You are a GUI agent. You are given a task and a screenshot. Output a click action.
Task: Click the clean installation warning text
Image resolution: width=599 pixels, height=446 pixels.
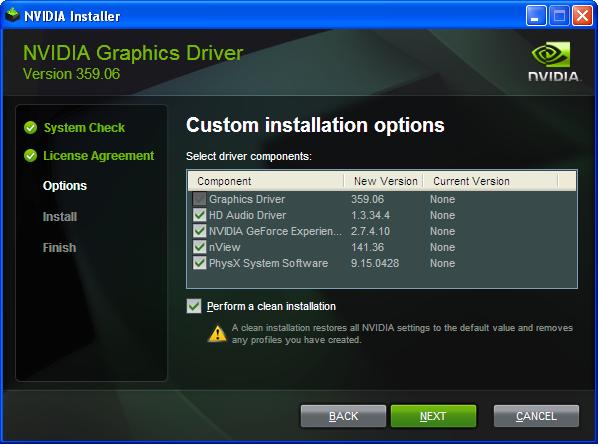coord(402,334)
